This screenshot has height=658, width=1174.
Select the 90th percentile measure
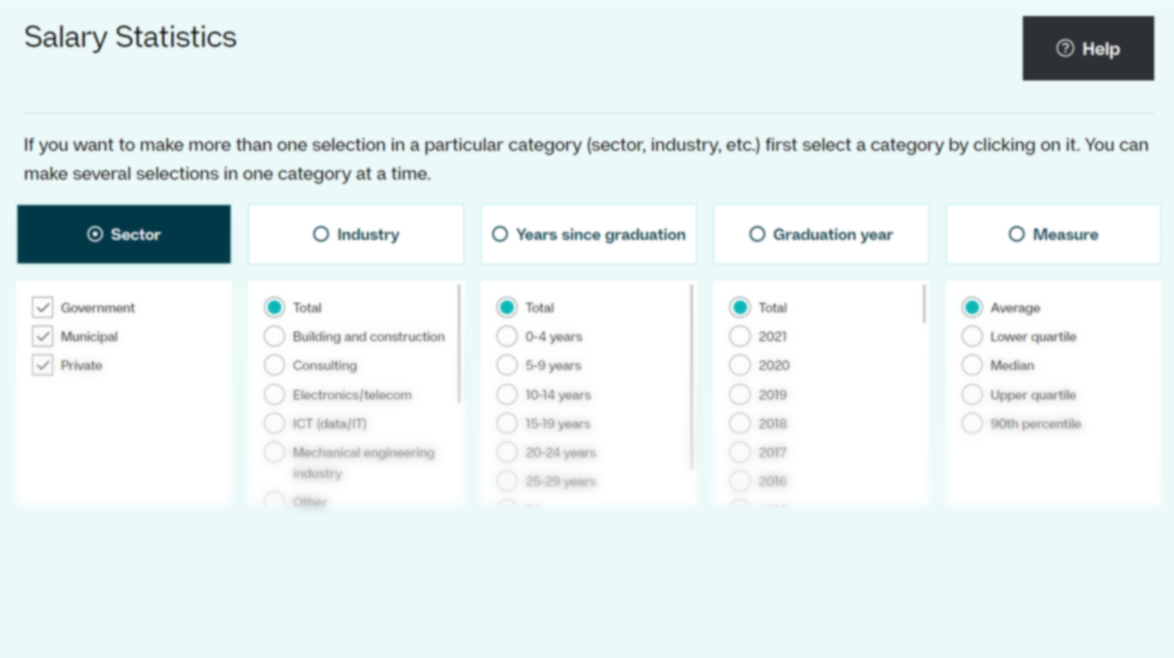coord(972,424)
